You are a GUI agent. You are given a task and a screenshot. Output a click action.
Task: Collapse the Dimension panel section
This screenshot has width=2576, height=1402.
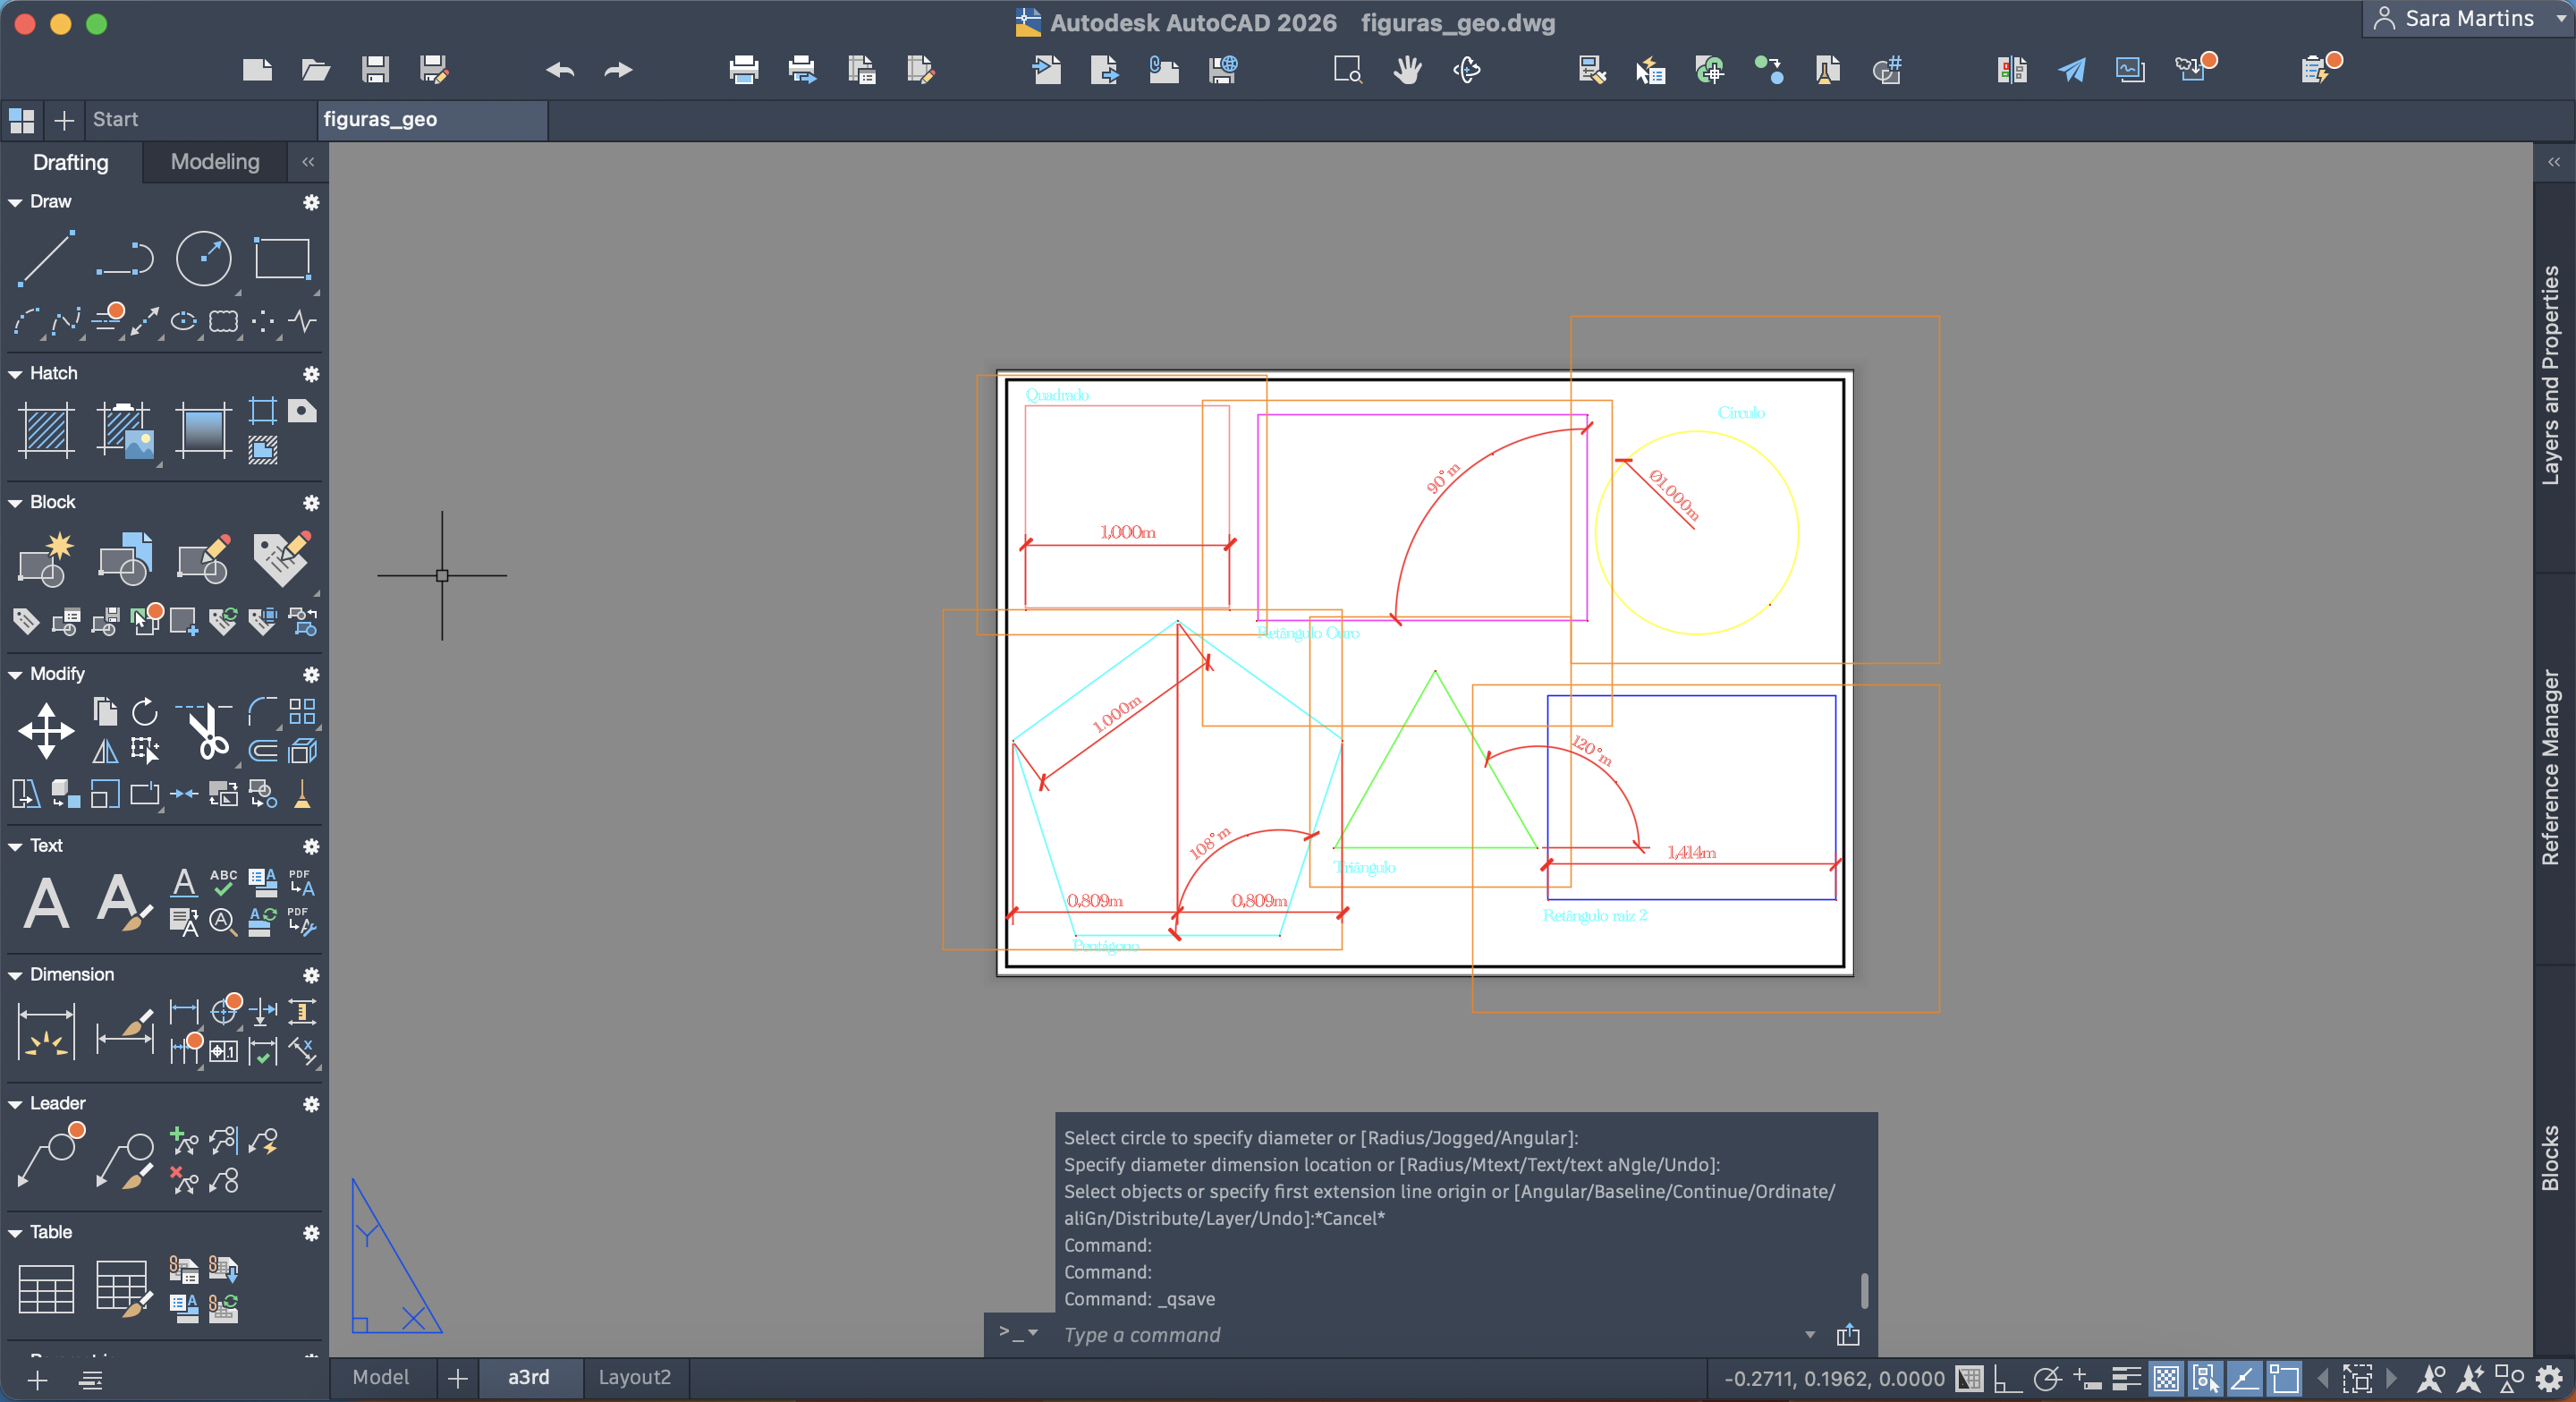coord(15,975)
